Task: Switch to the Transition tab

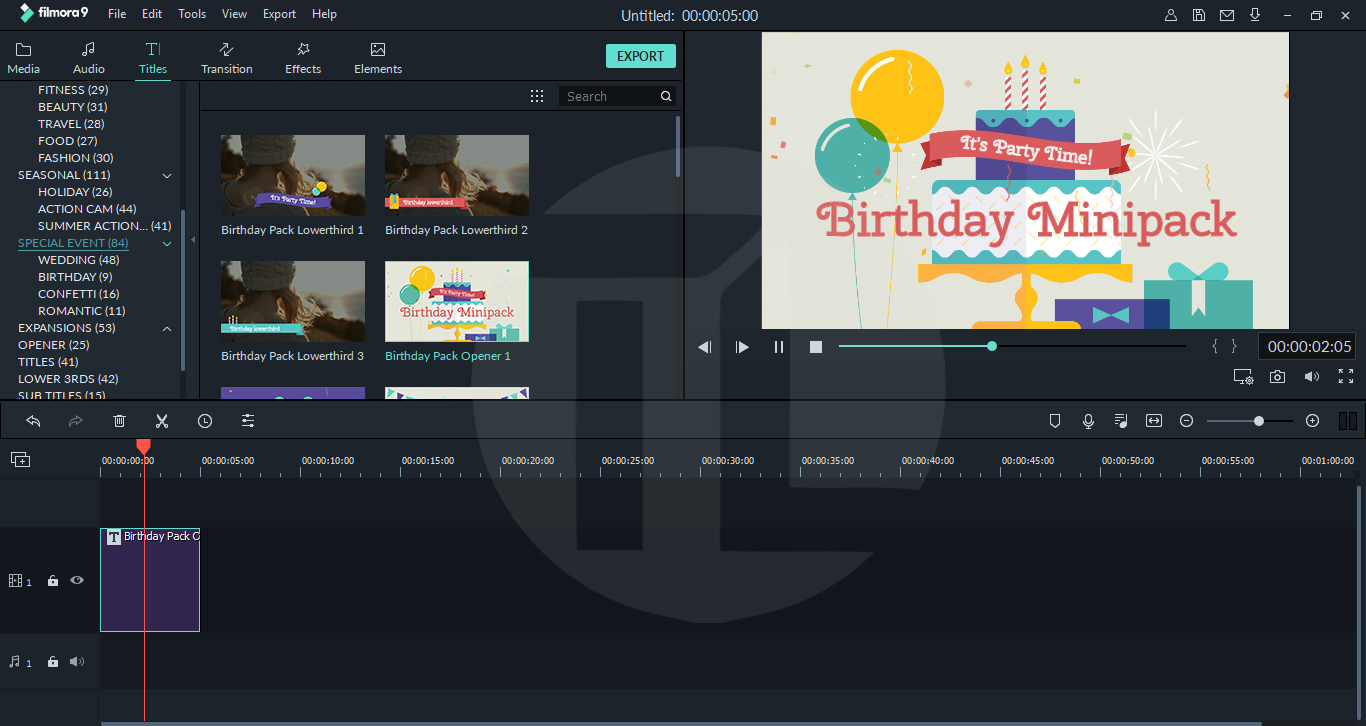Action: click(227, 57)
